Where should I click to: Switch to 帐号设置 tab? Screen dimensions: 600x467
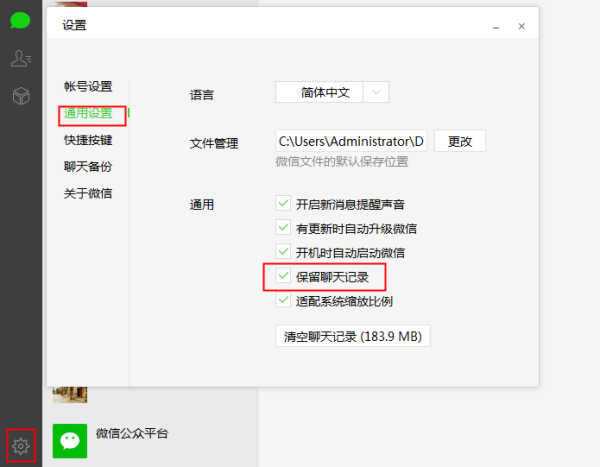(88, 87)
